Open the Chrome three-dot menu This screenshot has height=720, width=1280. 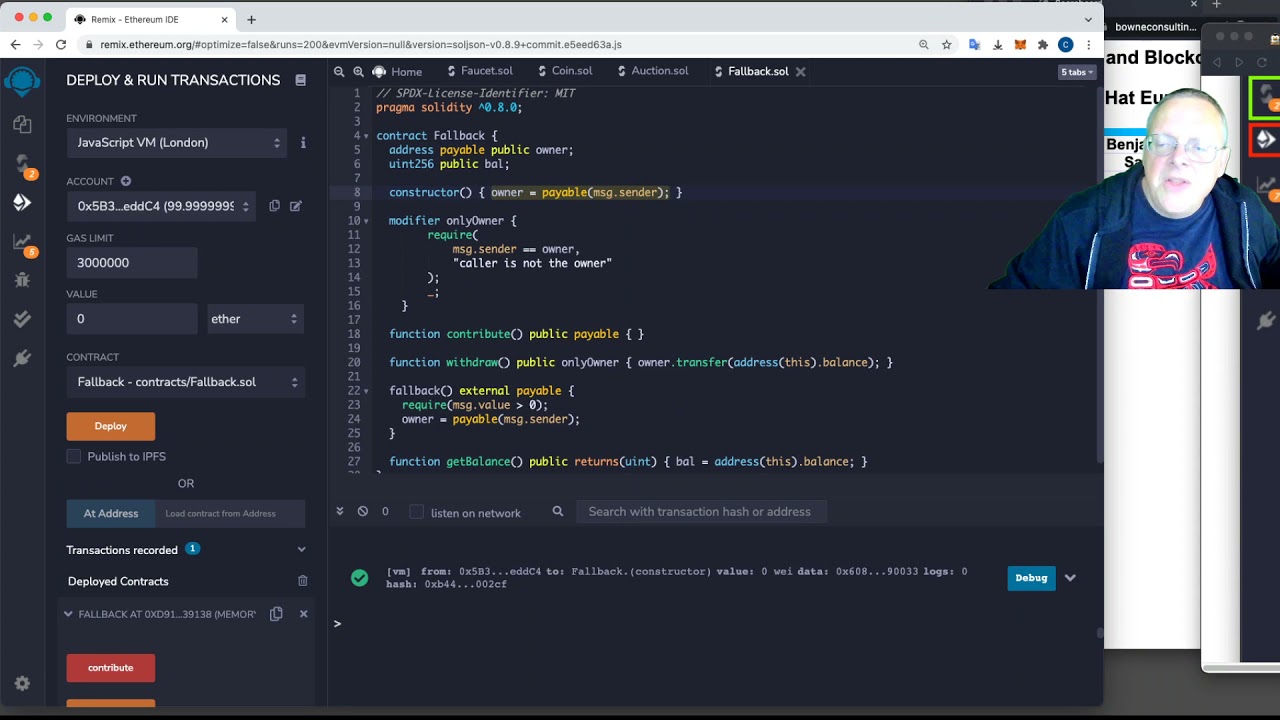[1088, 45]
